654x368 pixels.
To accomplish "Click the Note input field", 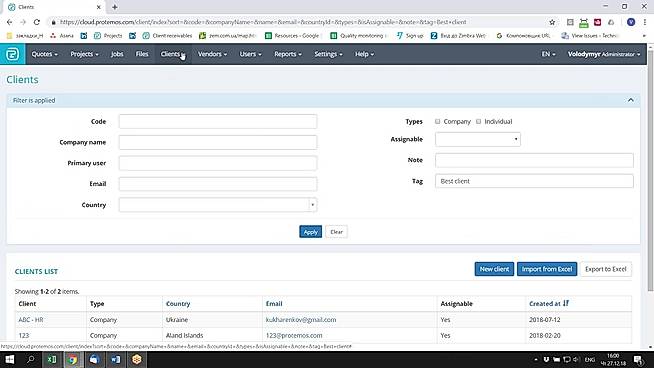I will coord(534,160).
